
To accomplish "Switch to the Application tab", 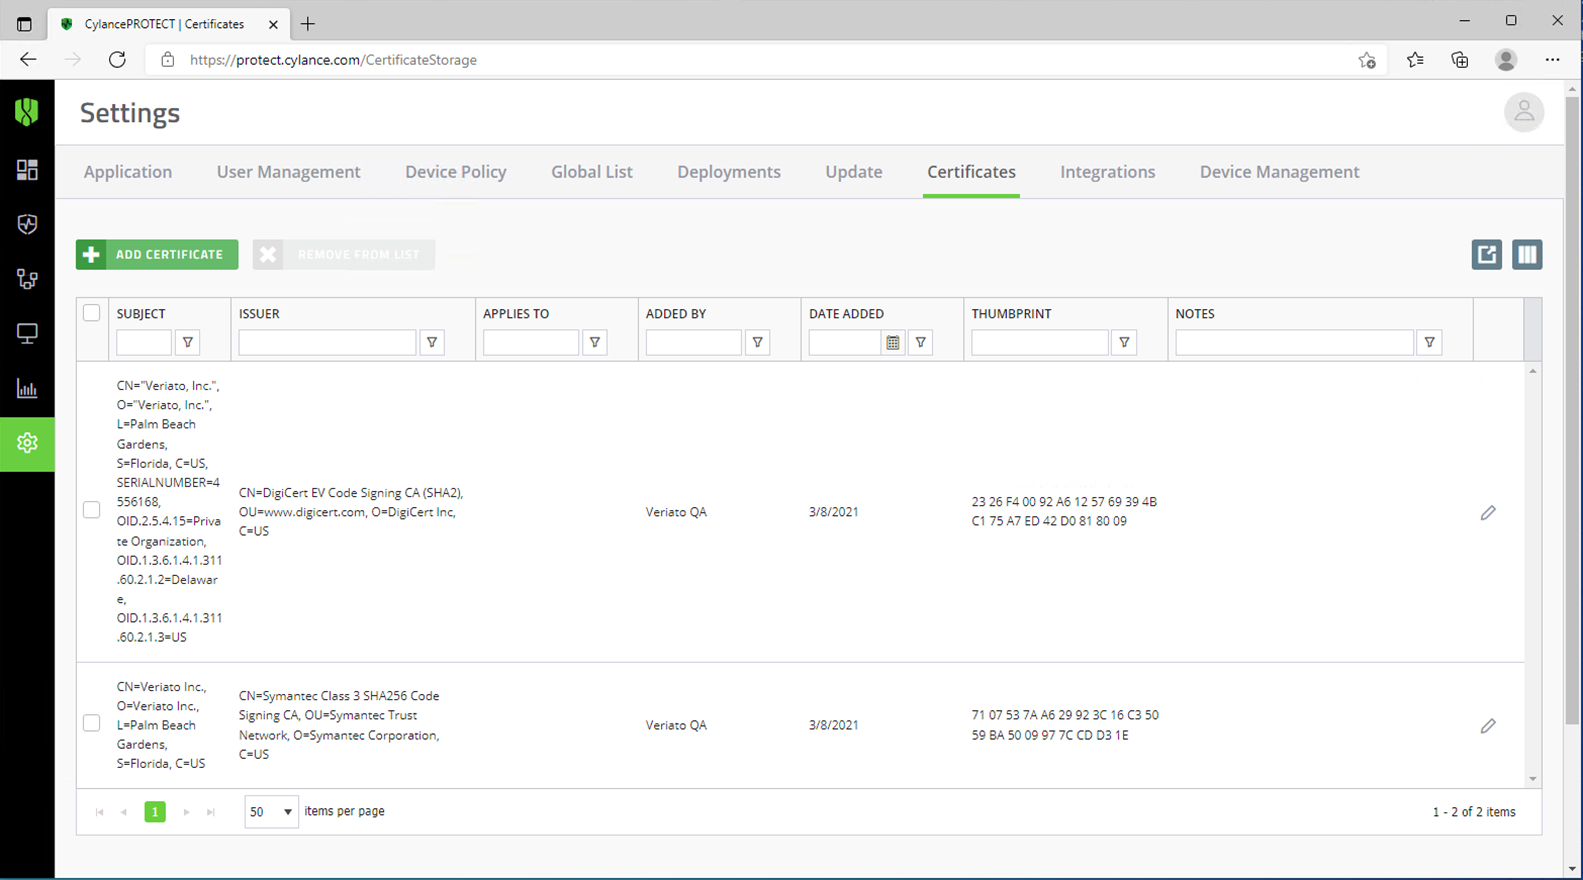I will click(x=128, y=172).
